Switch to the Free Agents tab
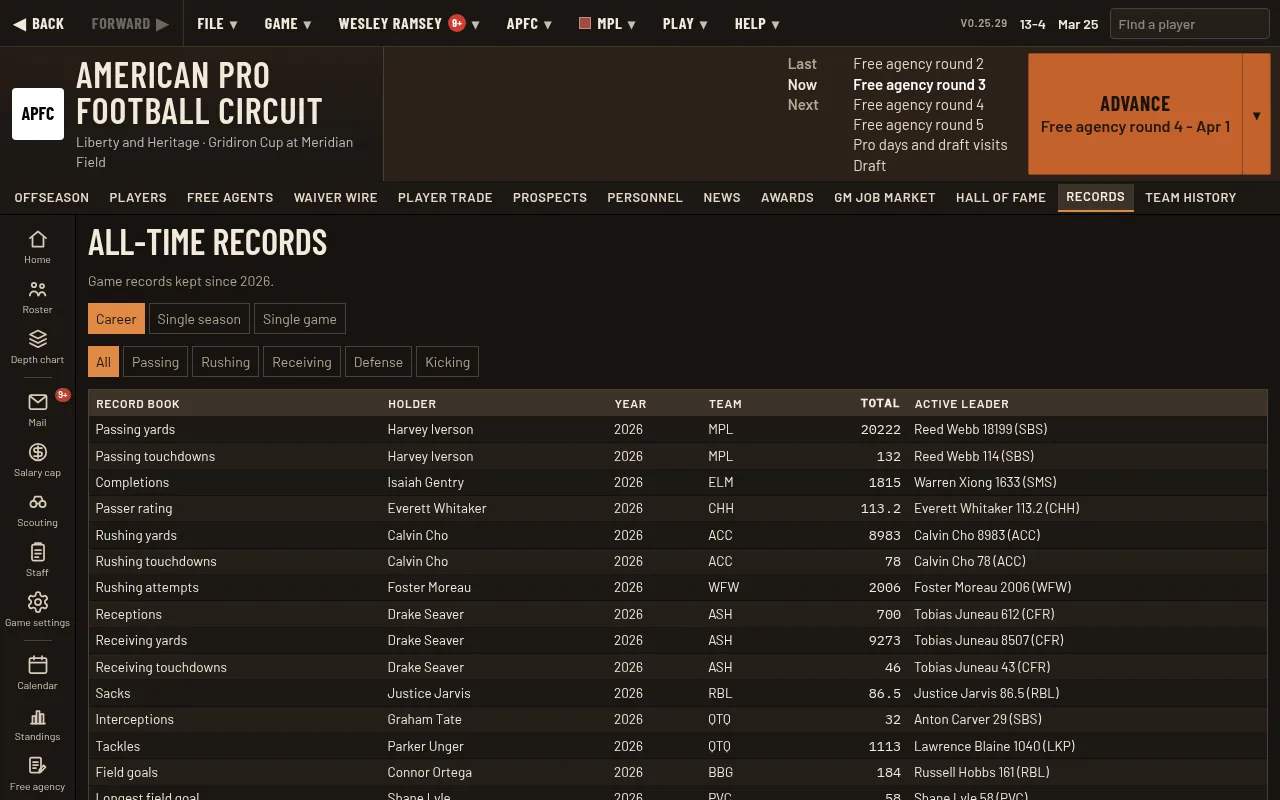Screen dimensions: 1280x800 pos(230,197)
